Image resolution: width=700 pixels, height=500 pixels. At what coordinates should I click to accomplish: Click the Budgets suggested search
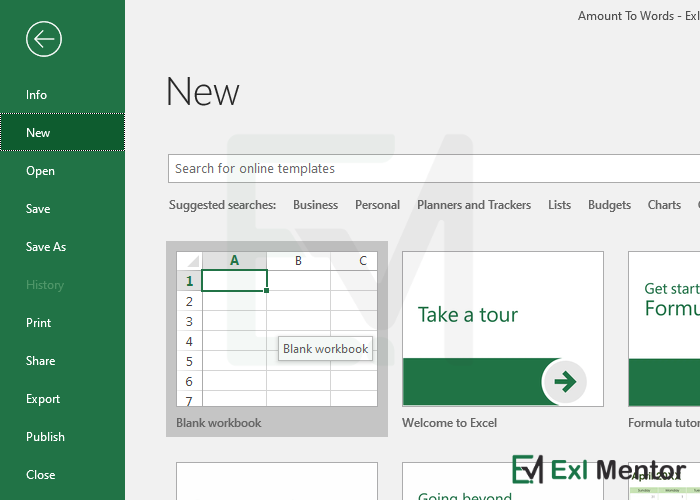[x=609, y=205]
